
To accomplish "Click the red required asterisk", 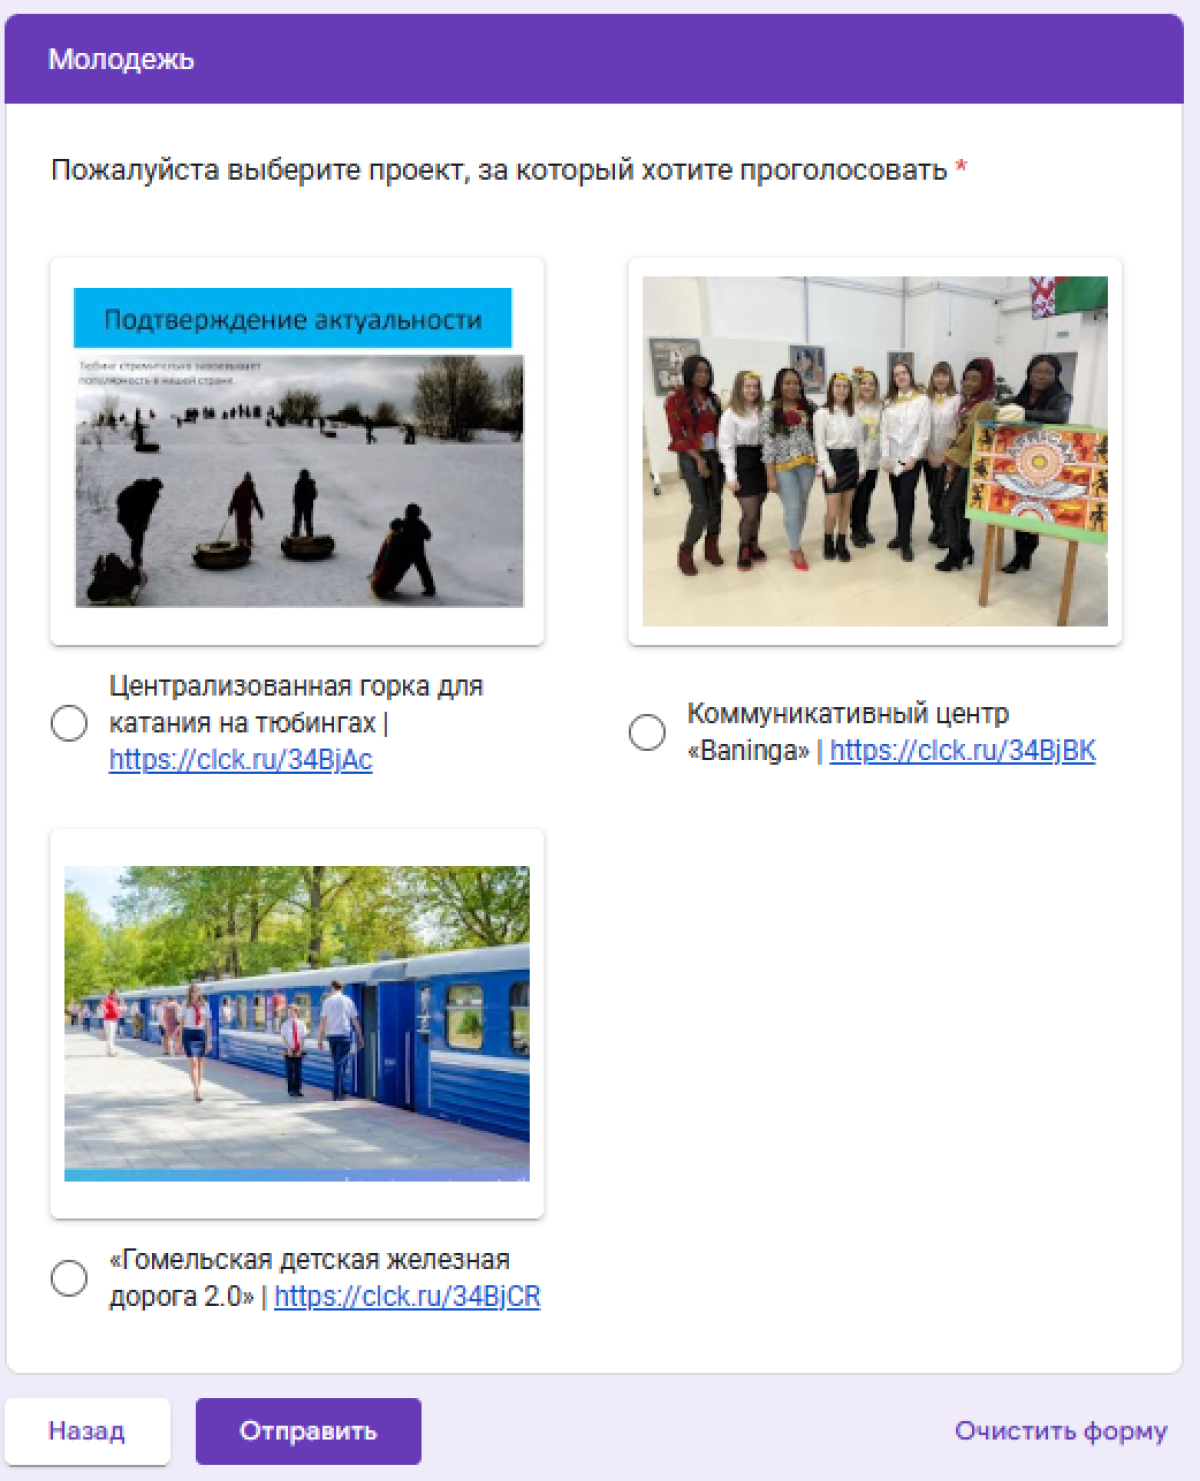I will coord(961,168).
